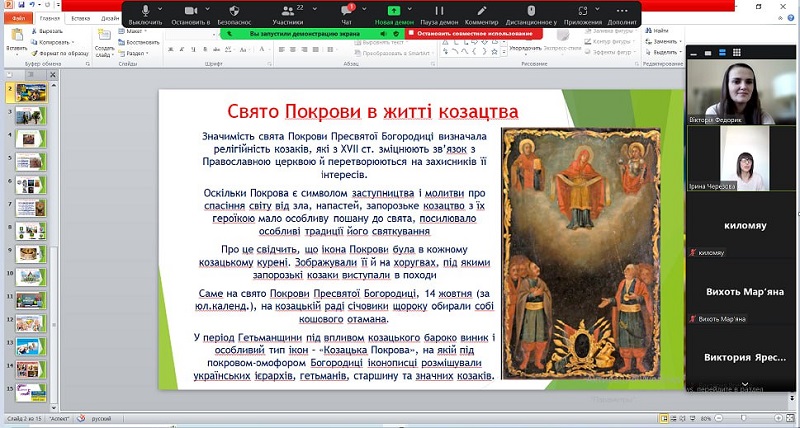Click thumbnail pane scroll-down arrow
800x428 pixels.
tap(54, 408)
